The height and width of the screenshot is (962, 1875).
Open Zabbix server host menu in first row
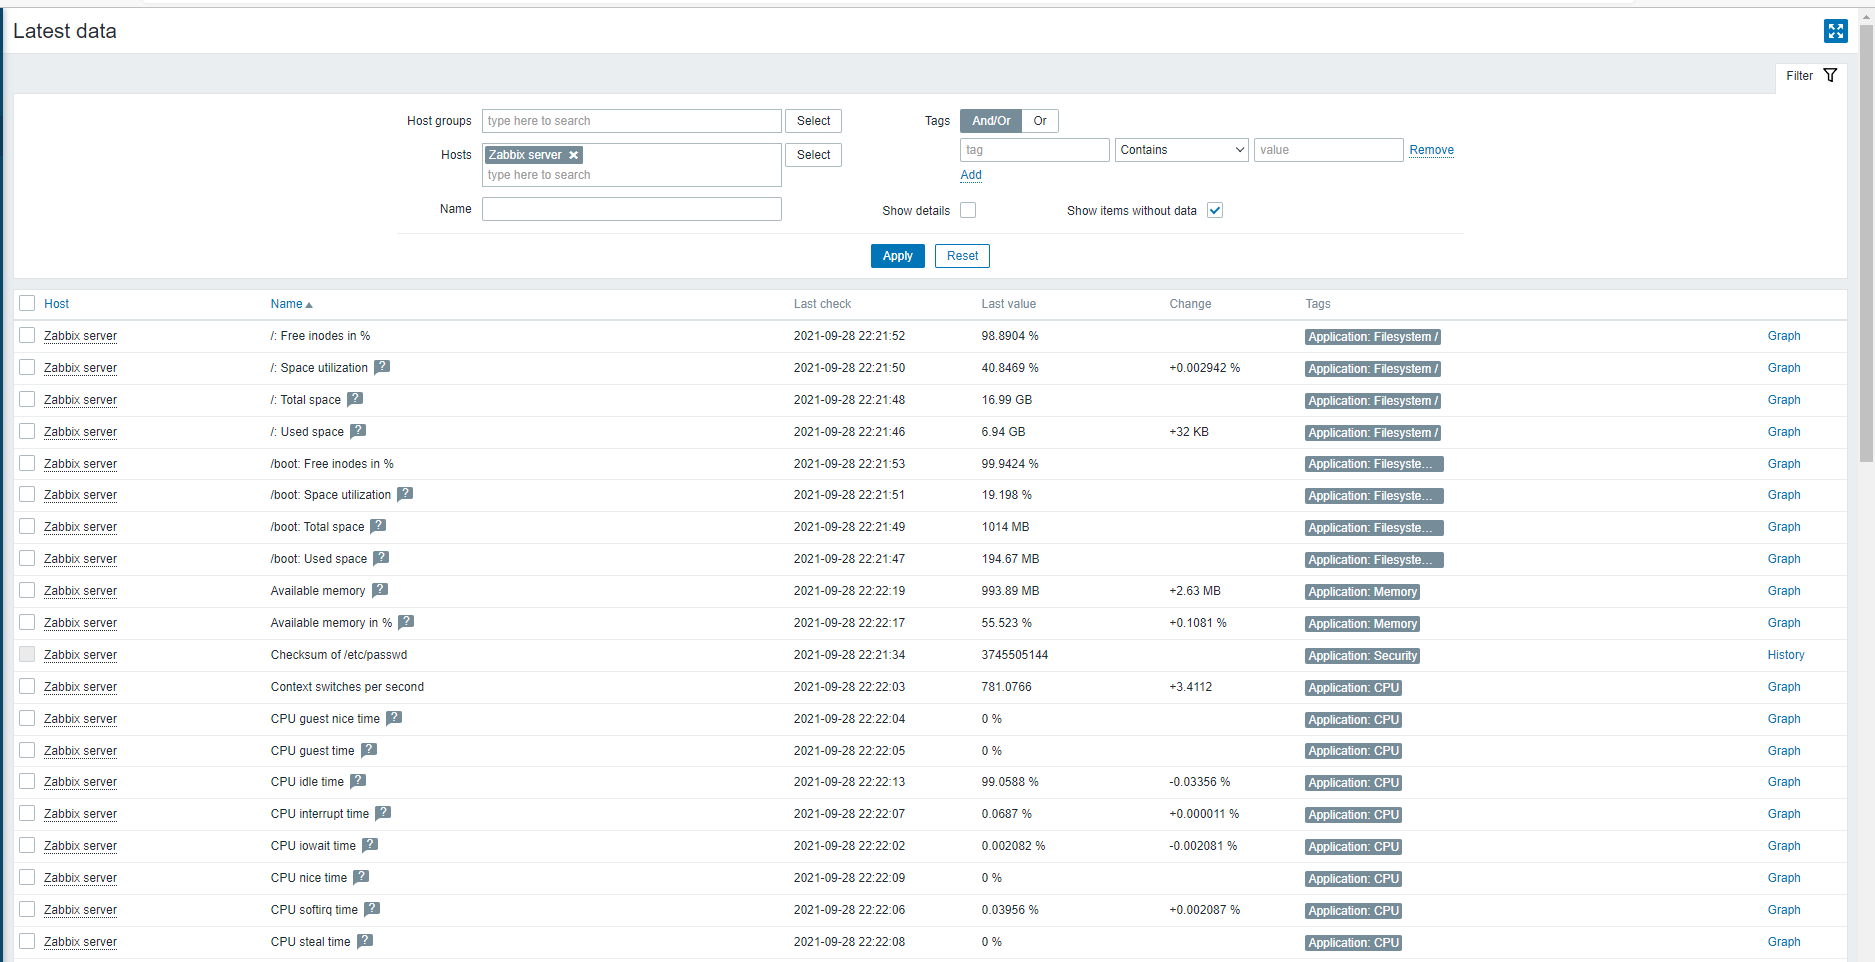pyautogui.click(x=80, y=336)
